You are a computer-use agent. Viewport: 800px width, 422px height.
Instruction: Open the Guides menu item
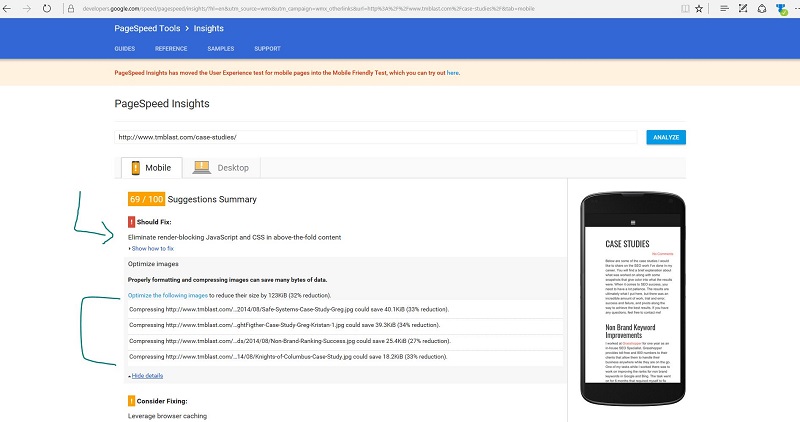[x=124, y=49]
